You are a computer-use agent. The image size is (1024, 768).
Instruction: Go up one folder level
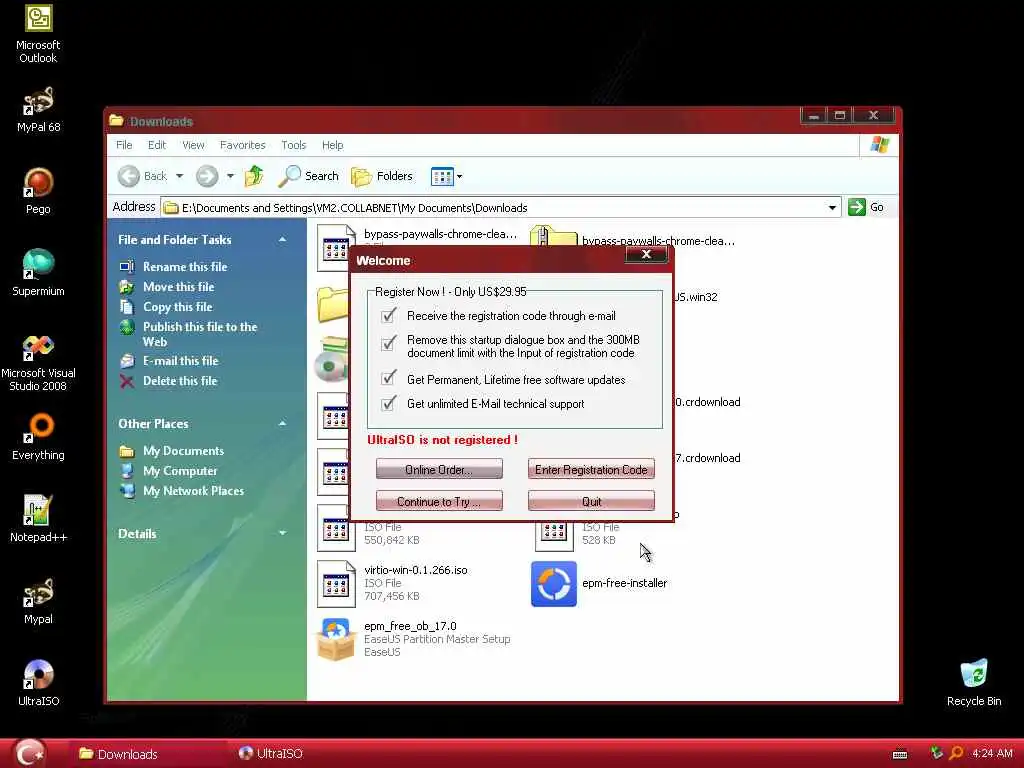point(253,176)
